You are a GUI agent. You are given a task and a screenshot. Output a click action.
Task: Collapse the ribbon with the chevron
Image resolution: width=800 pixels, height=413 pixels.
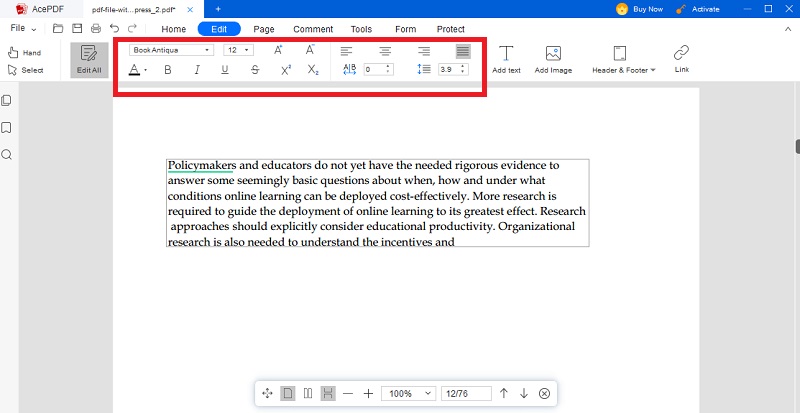787,29
